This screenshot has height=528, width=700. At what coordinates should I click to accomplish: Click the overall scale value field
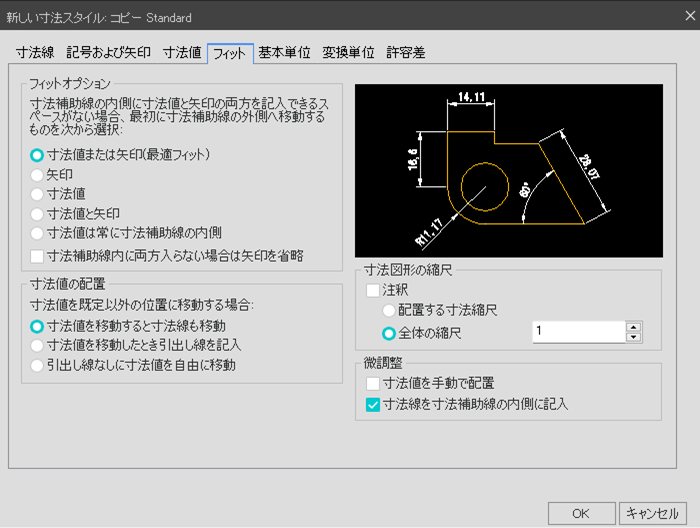(579, 332)
